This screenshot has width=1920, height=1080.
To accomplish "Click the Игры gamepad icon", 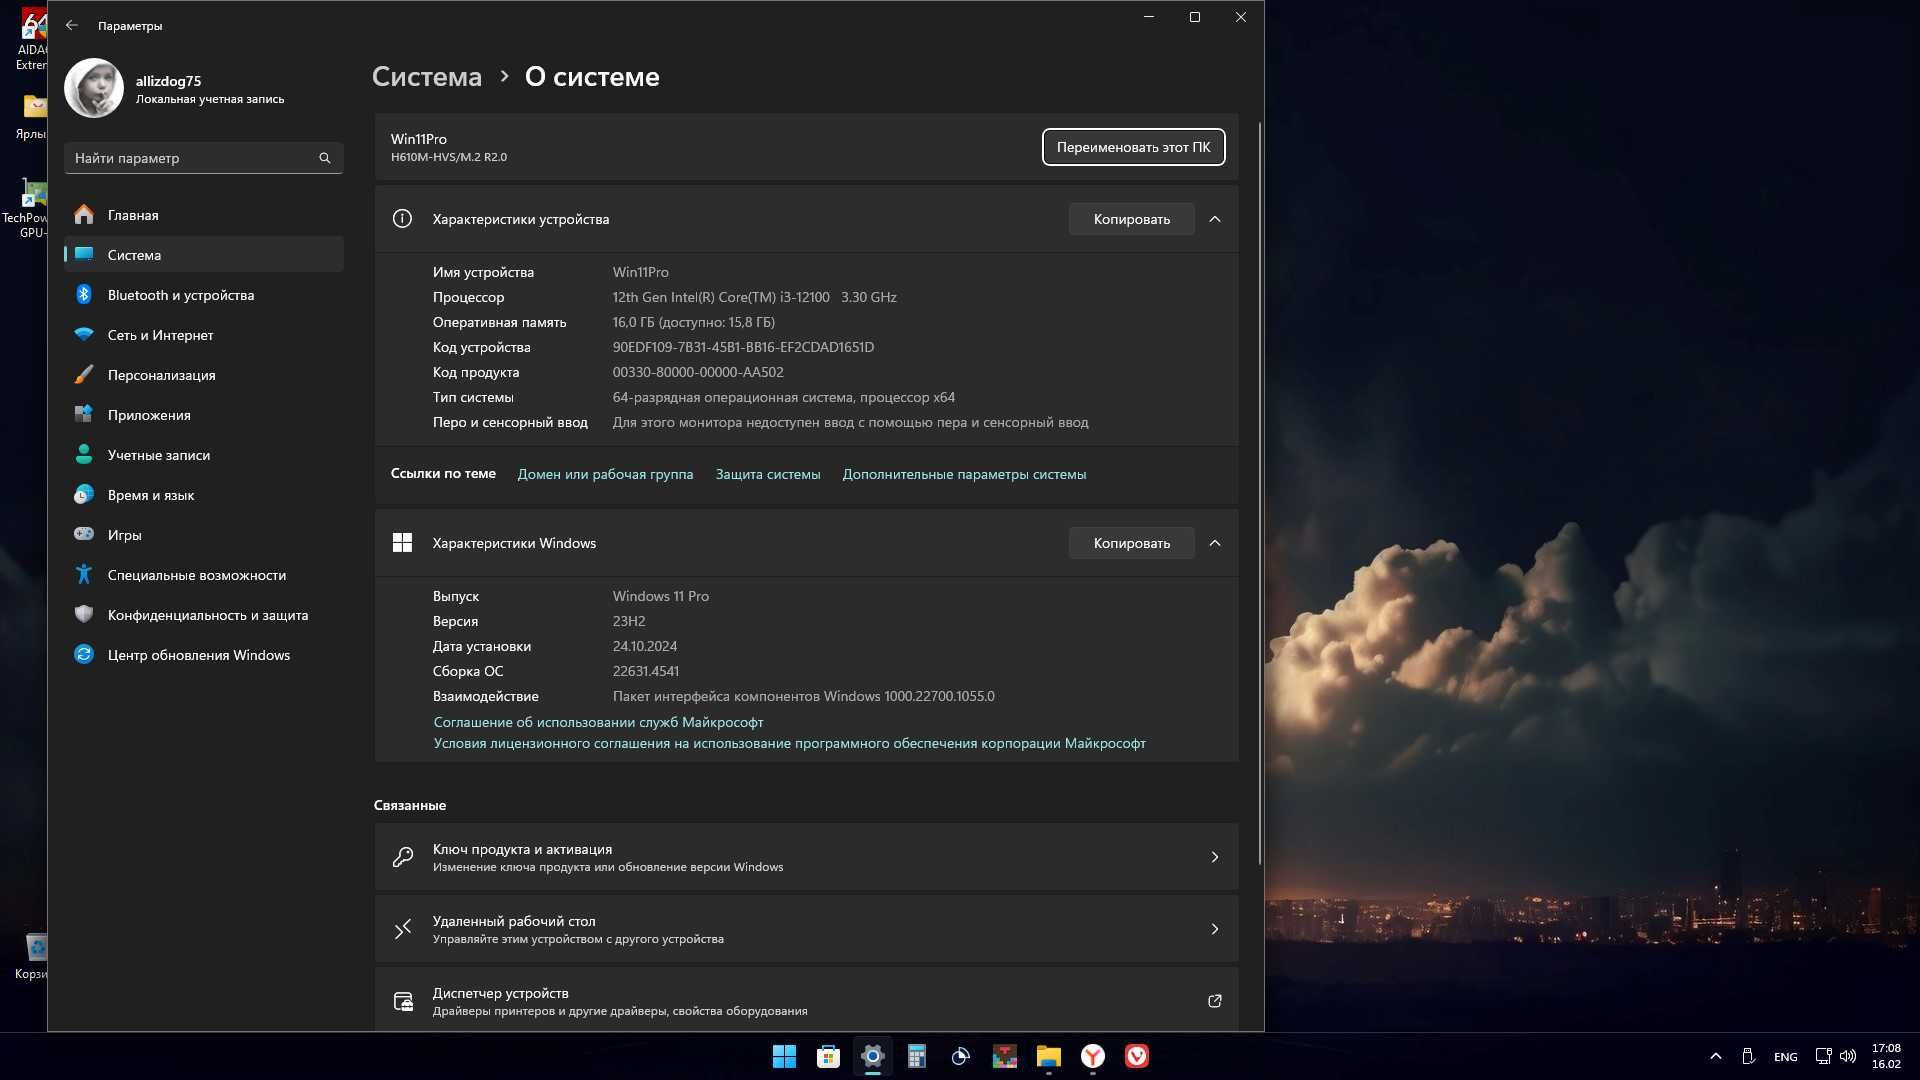I will click(x=84, y=534).
